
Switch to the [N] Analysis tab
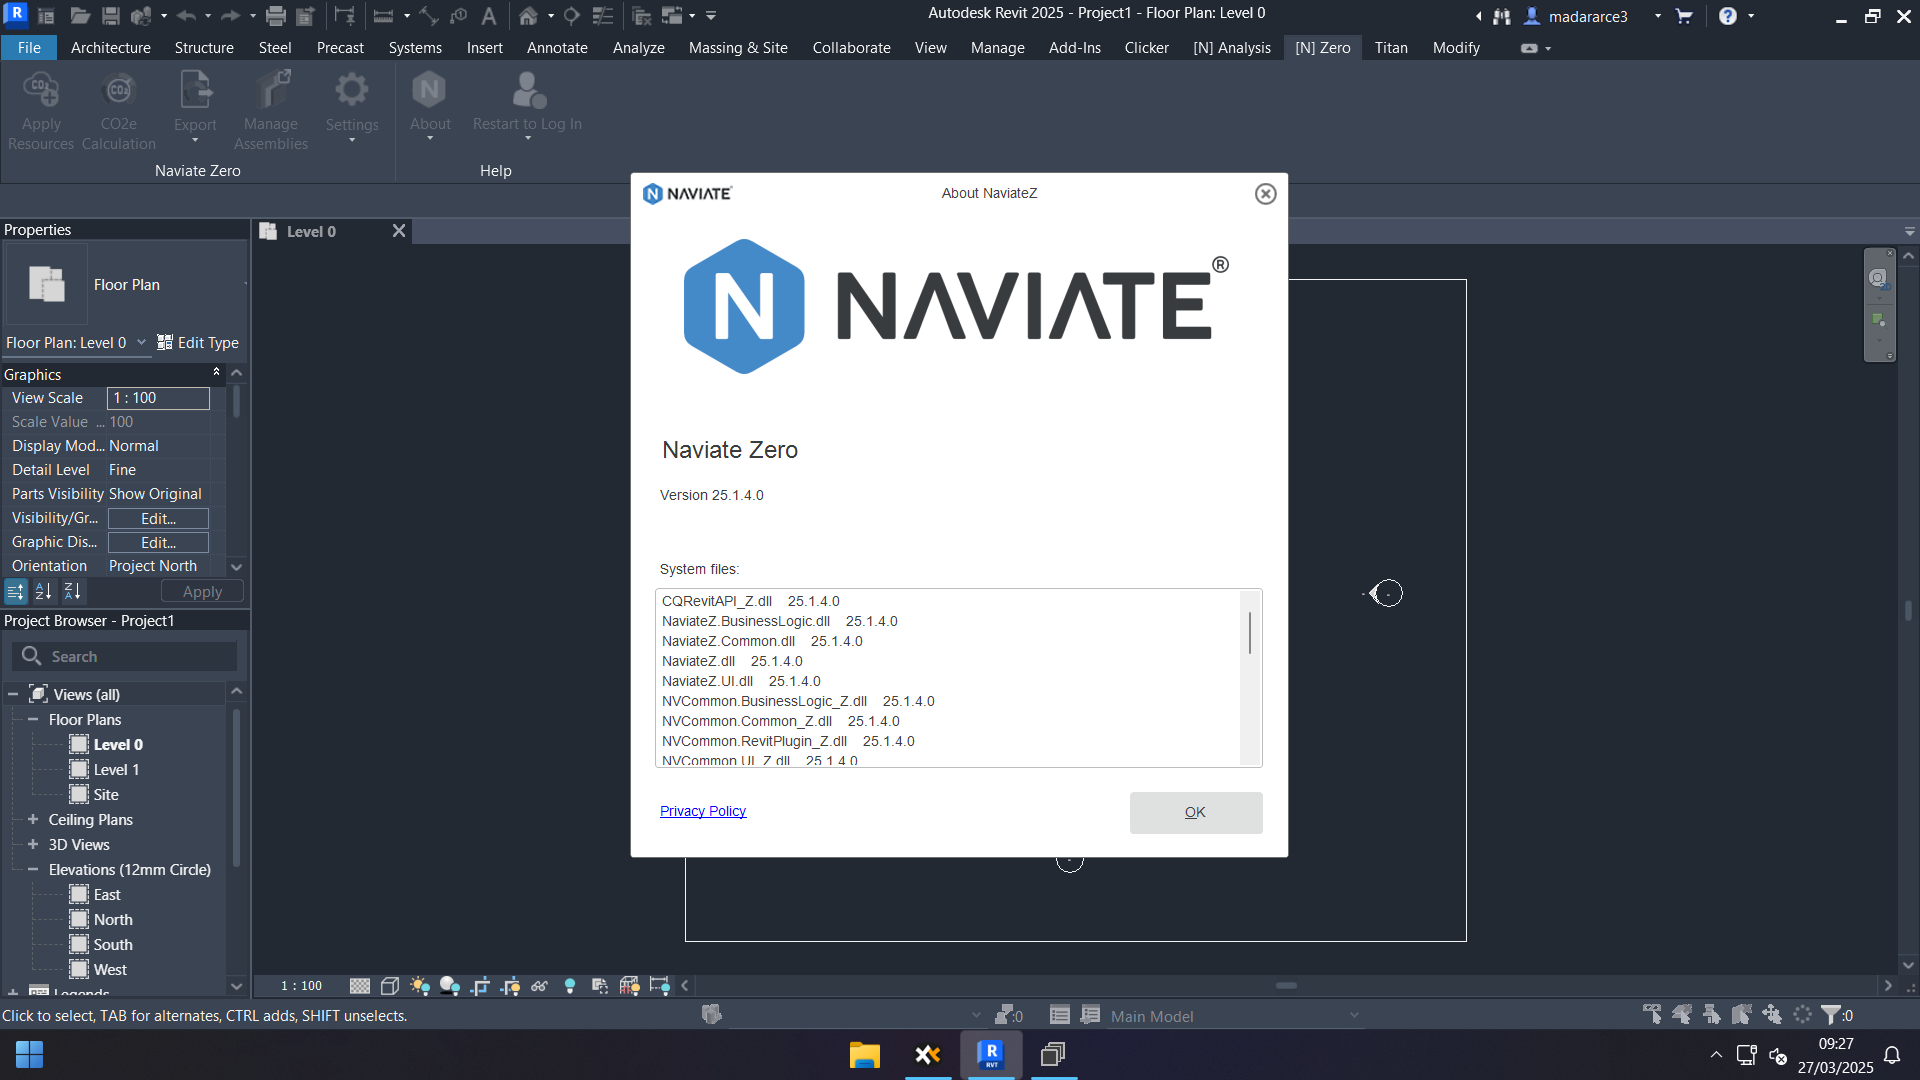point(1232,47)
